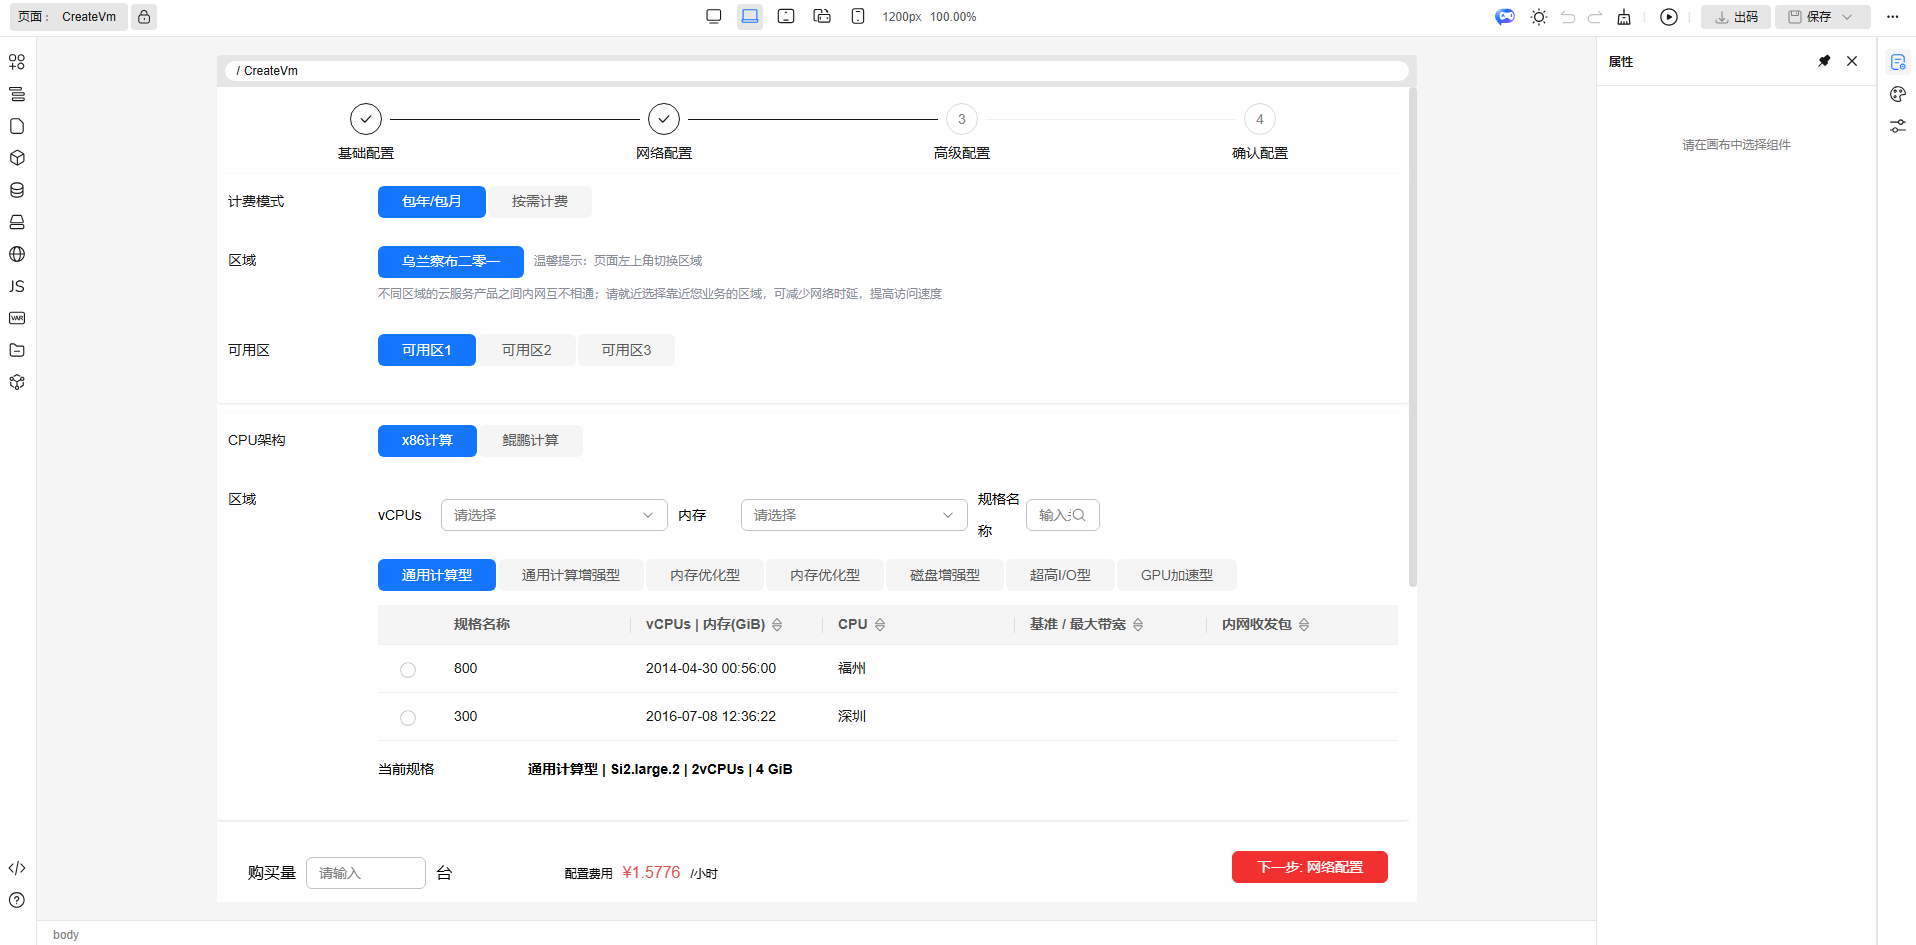
Task: Open the JS panel in the left sidebar
Action: 16,287
